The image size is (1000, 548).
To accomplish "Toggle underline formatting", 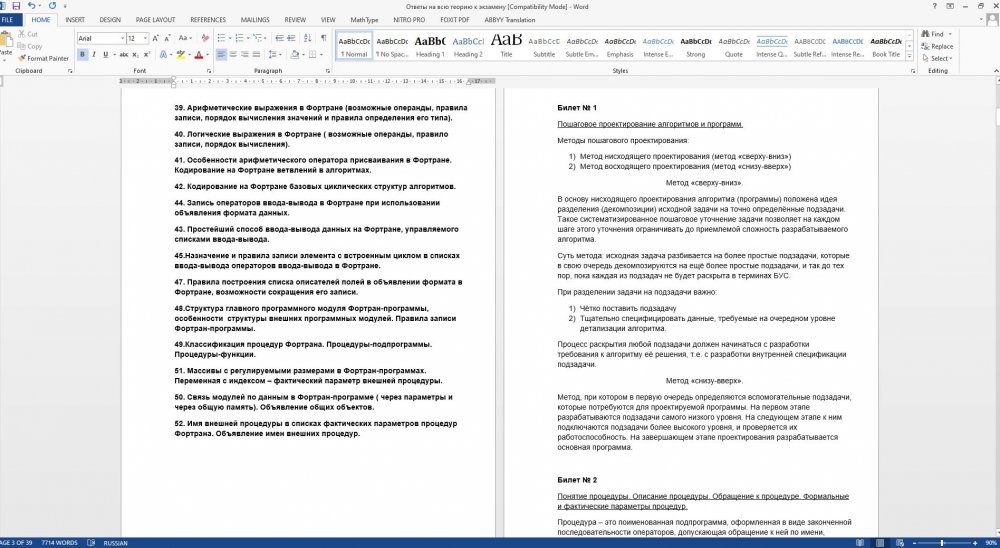I will (x=107, y=54).
